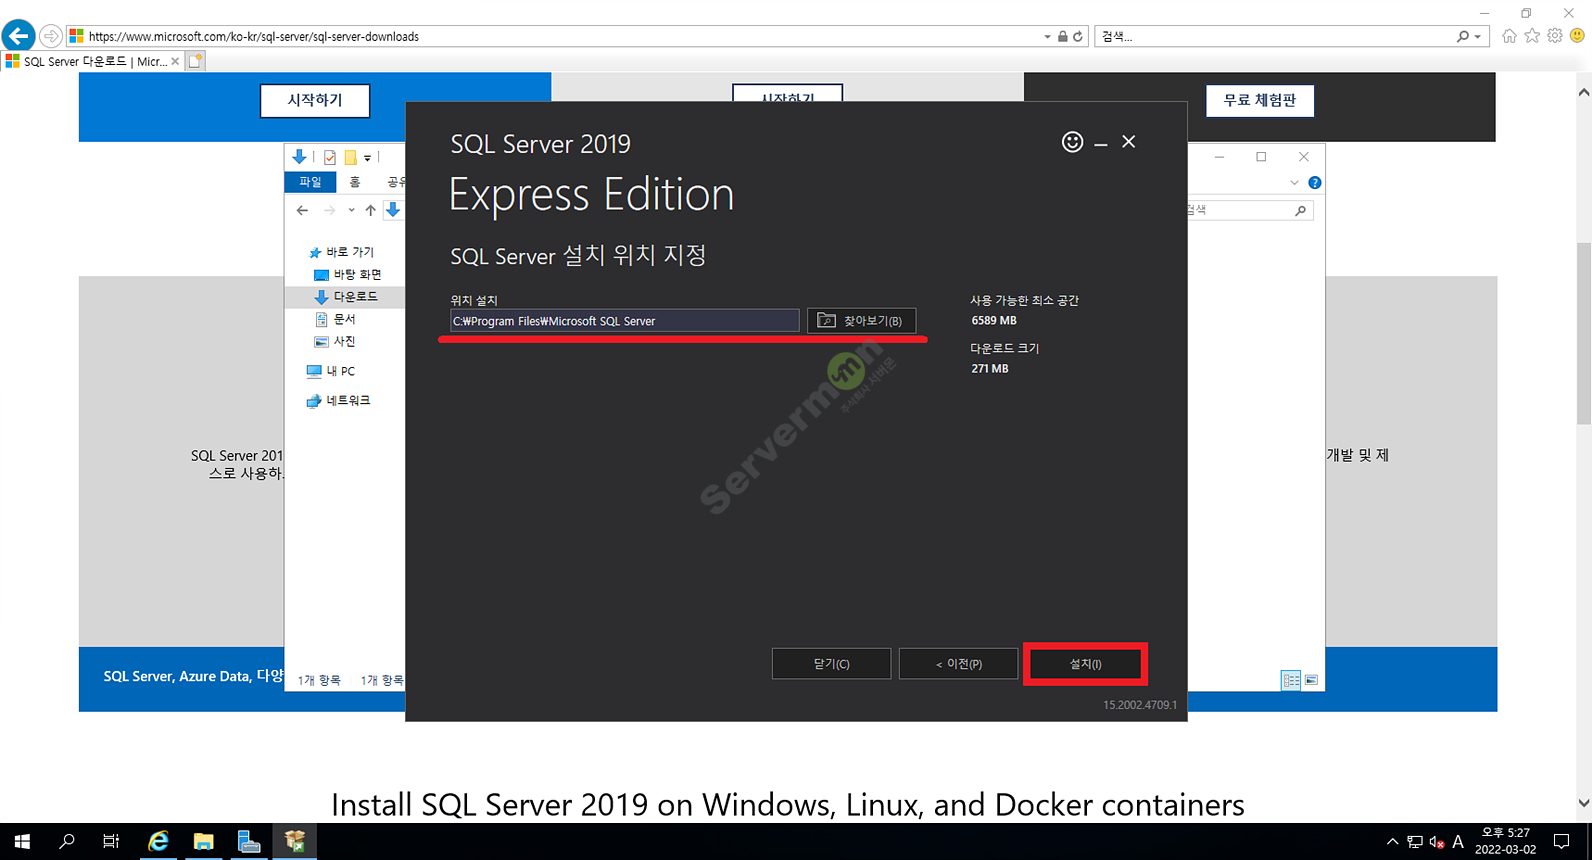Click the yellow smiley feedback icon in browser

[x=1578, y=36]
